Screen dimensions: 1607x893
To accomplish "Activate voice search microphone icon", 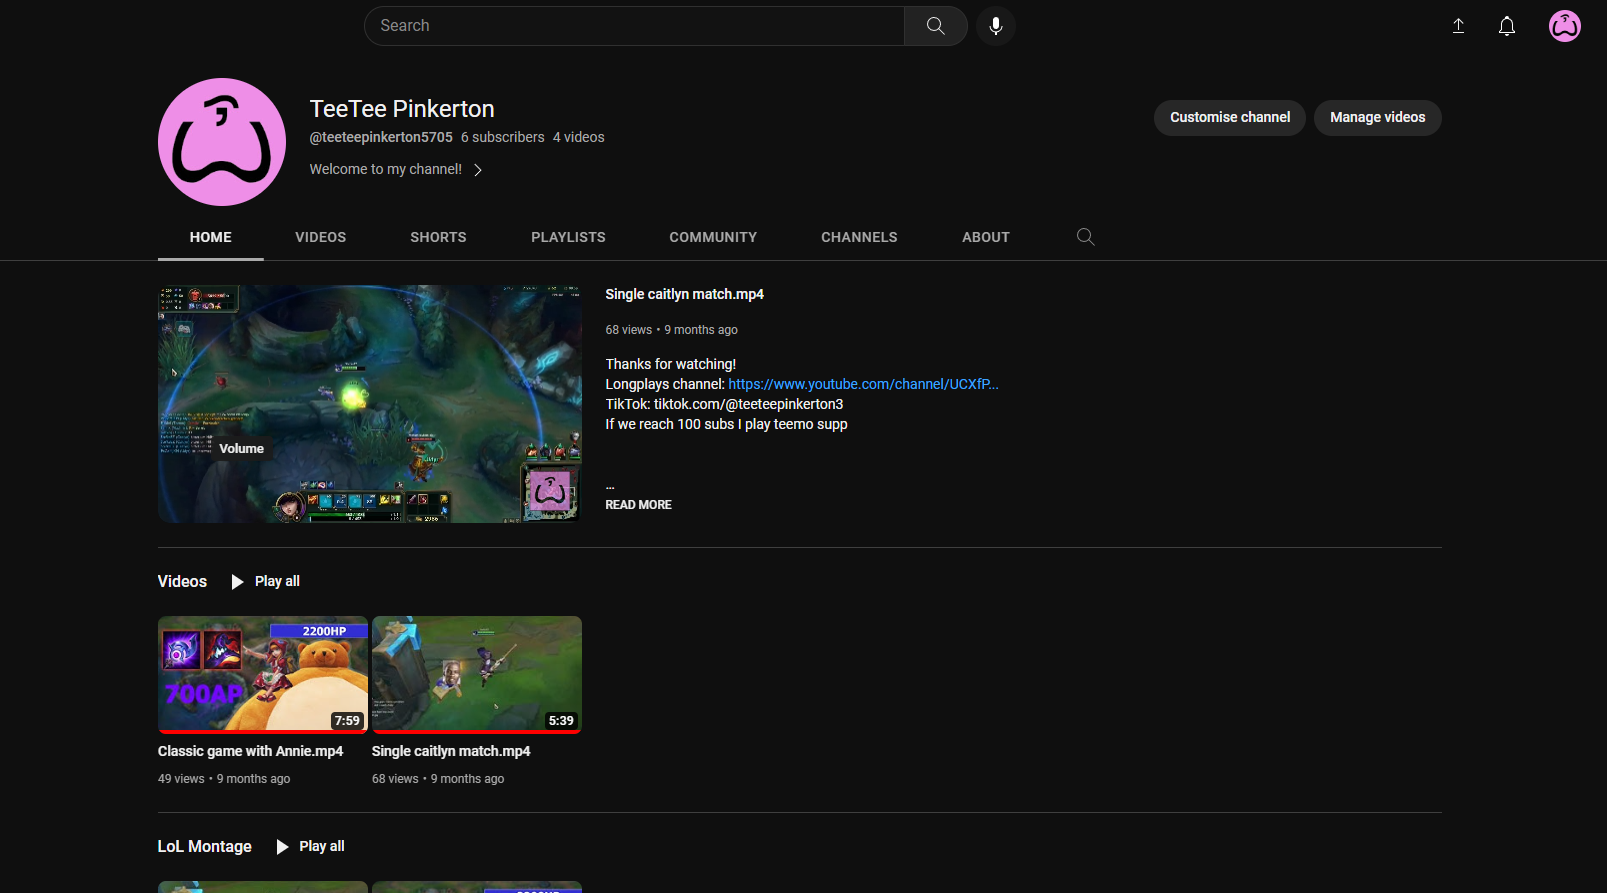I will pos(996,26).
